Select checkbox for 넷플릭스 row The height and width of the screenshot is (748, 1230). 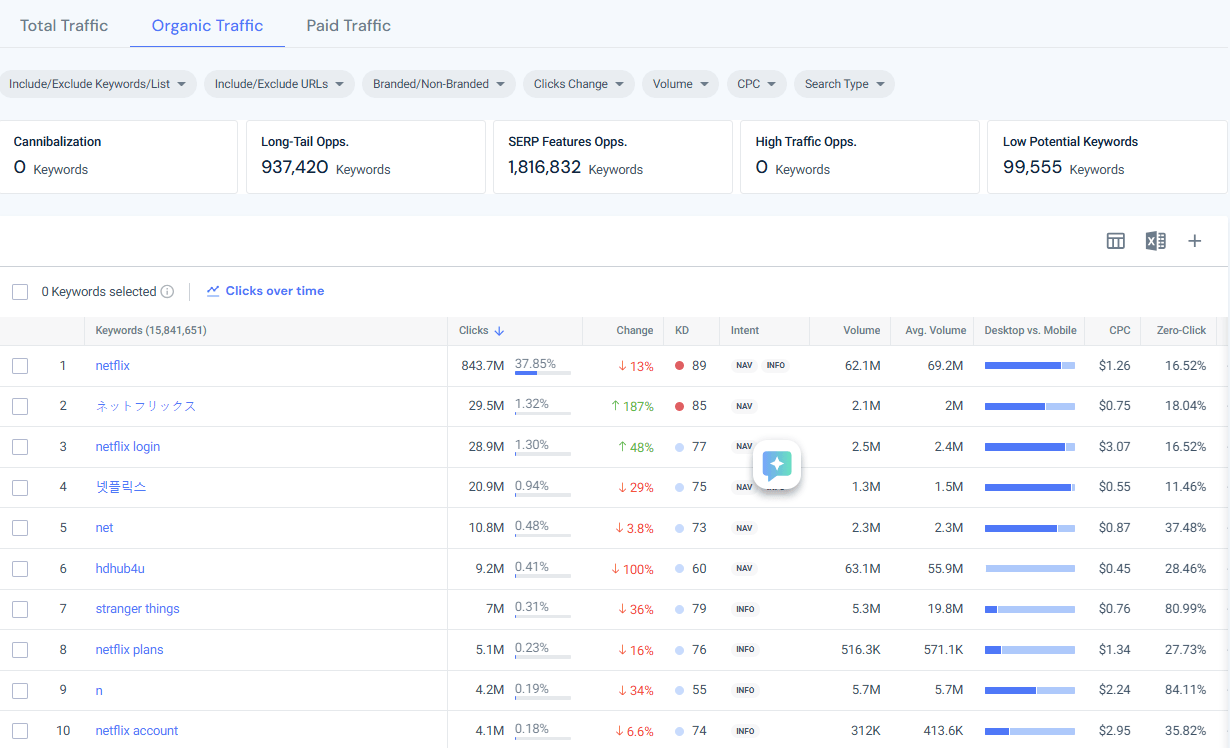click(x=20, y=487)
